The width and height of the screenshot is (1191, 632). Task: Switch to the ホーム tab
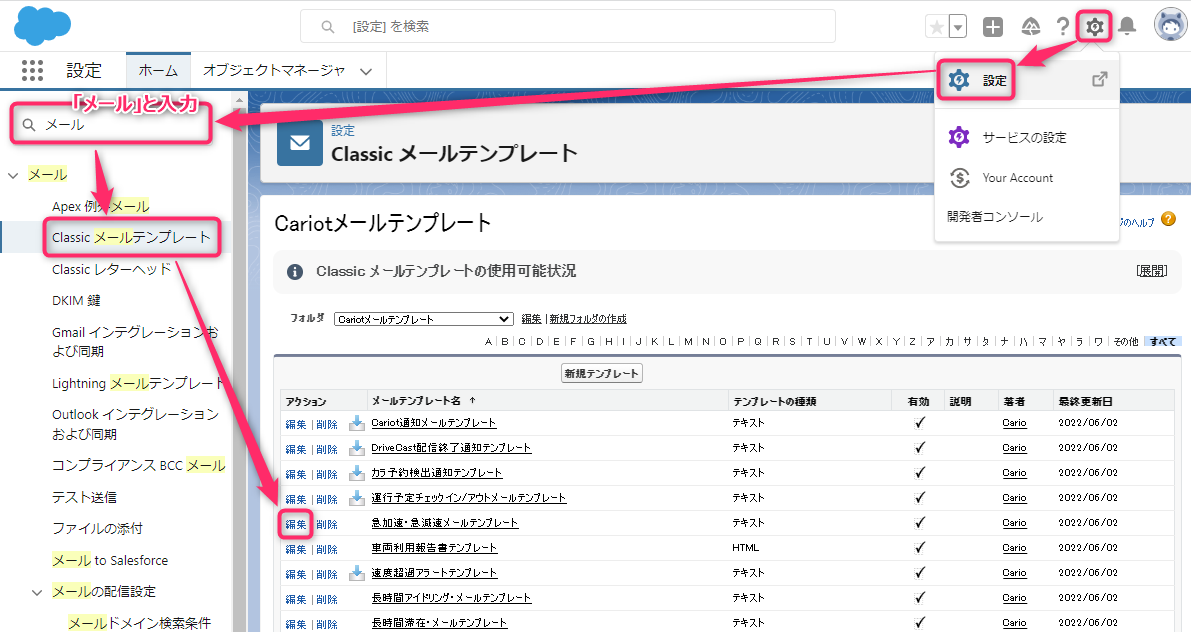pyautogui.click(x=158, y=71)
